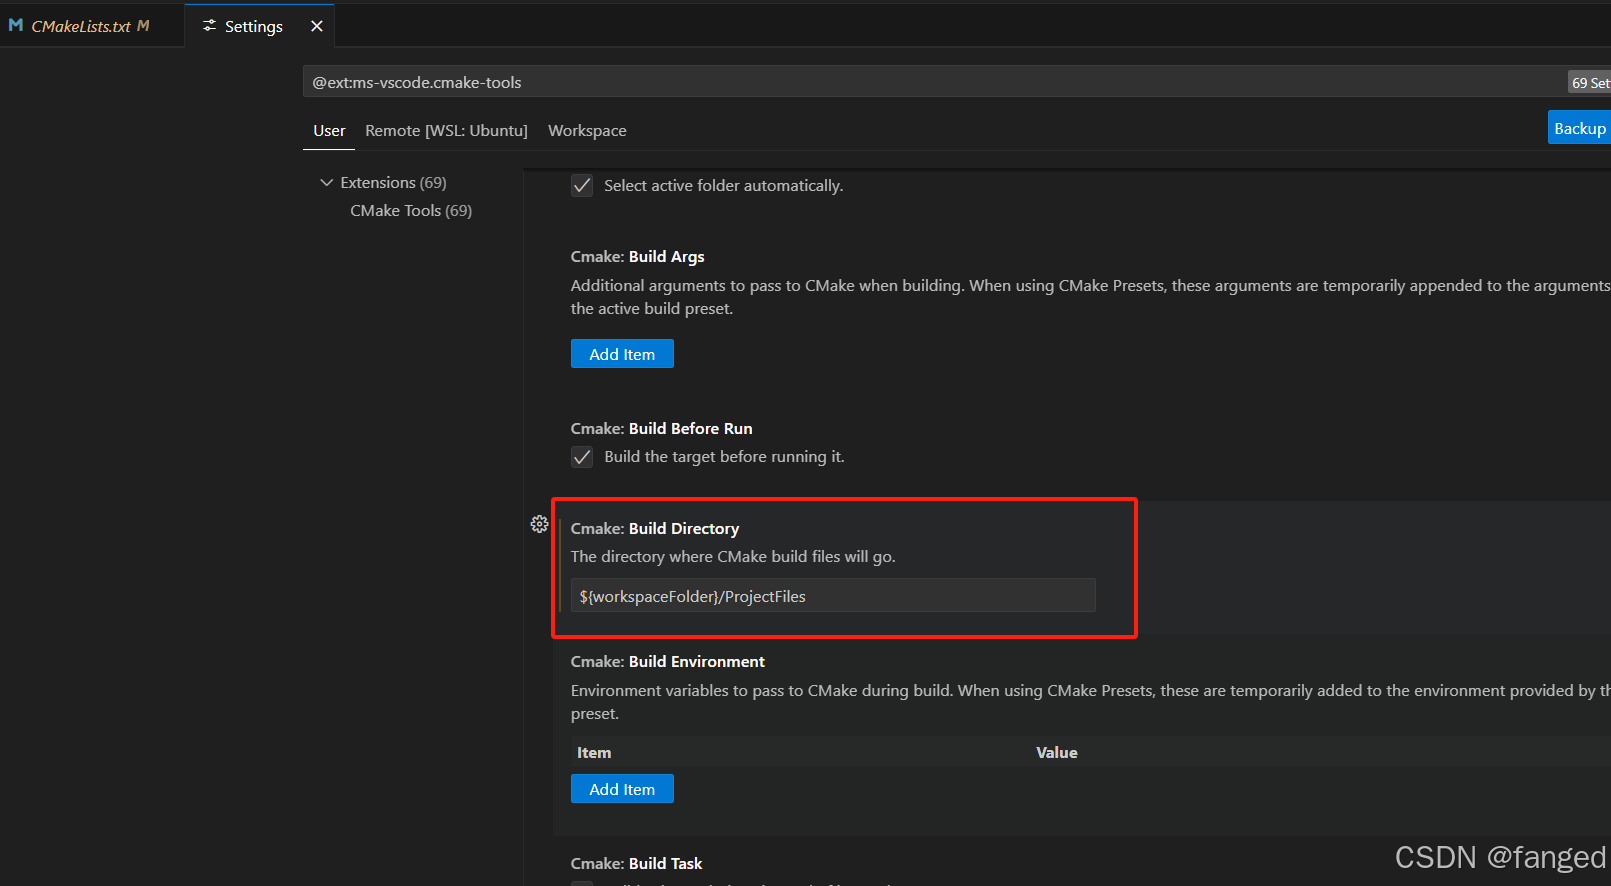Click the Item column header in Build Environment
The width and height of the screenshot is (1611, 886).
click(x=594, y=753)
